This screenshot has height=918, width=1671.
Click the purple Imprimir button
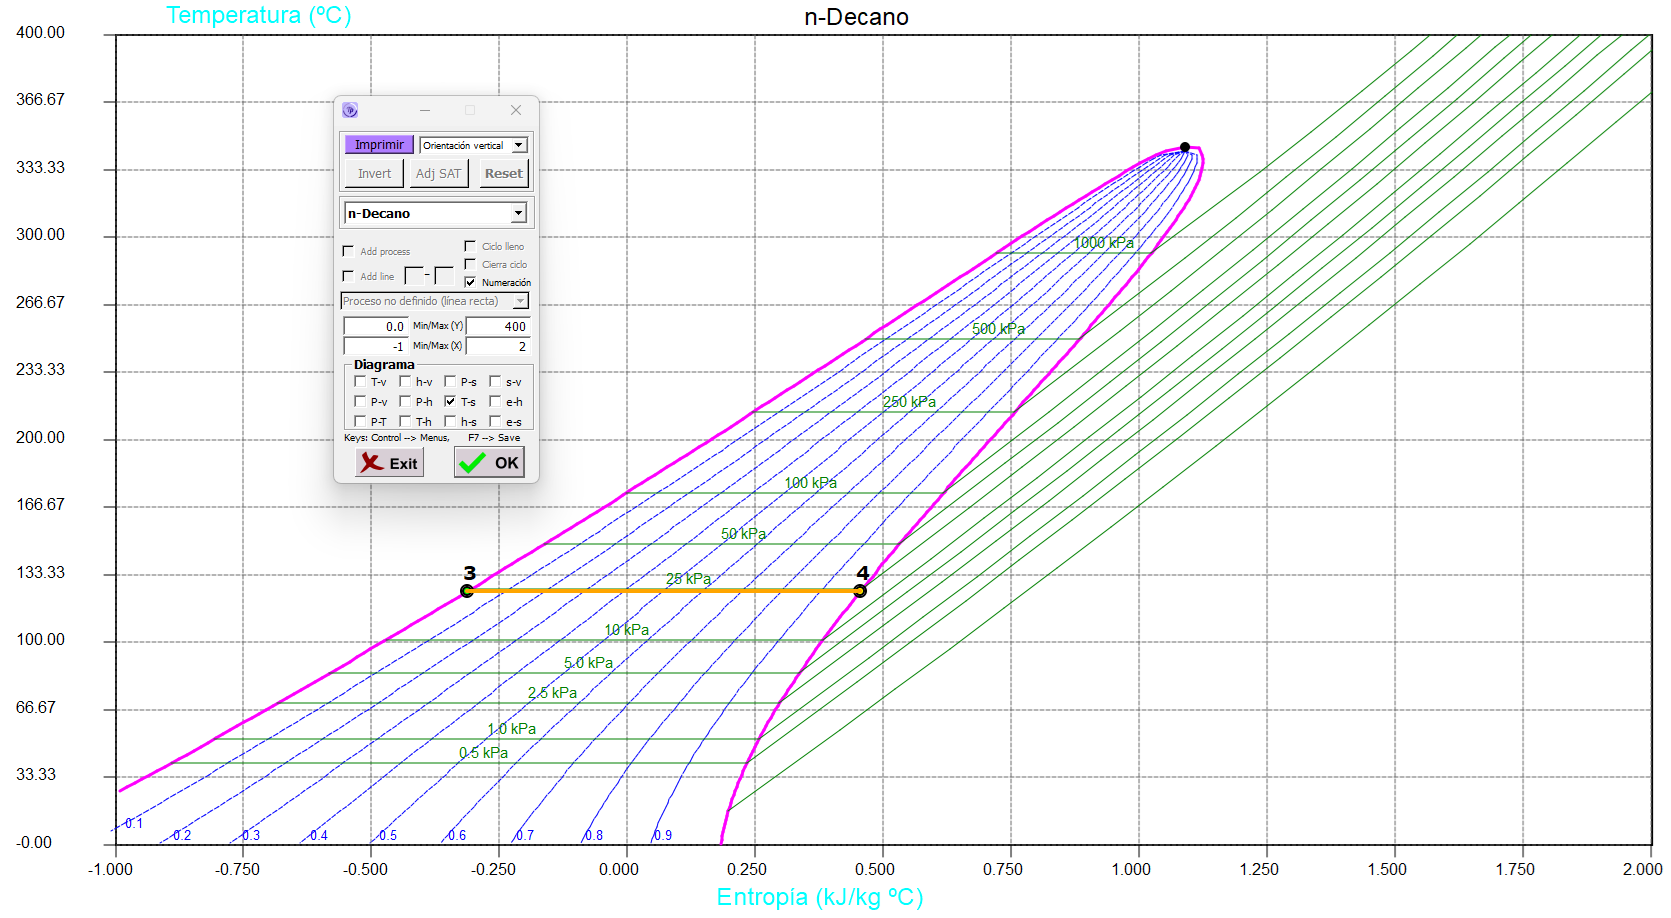pyautogui.click(x=379, y=145)
